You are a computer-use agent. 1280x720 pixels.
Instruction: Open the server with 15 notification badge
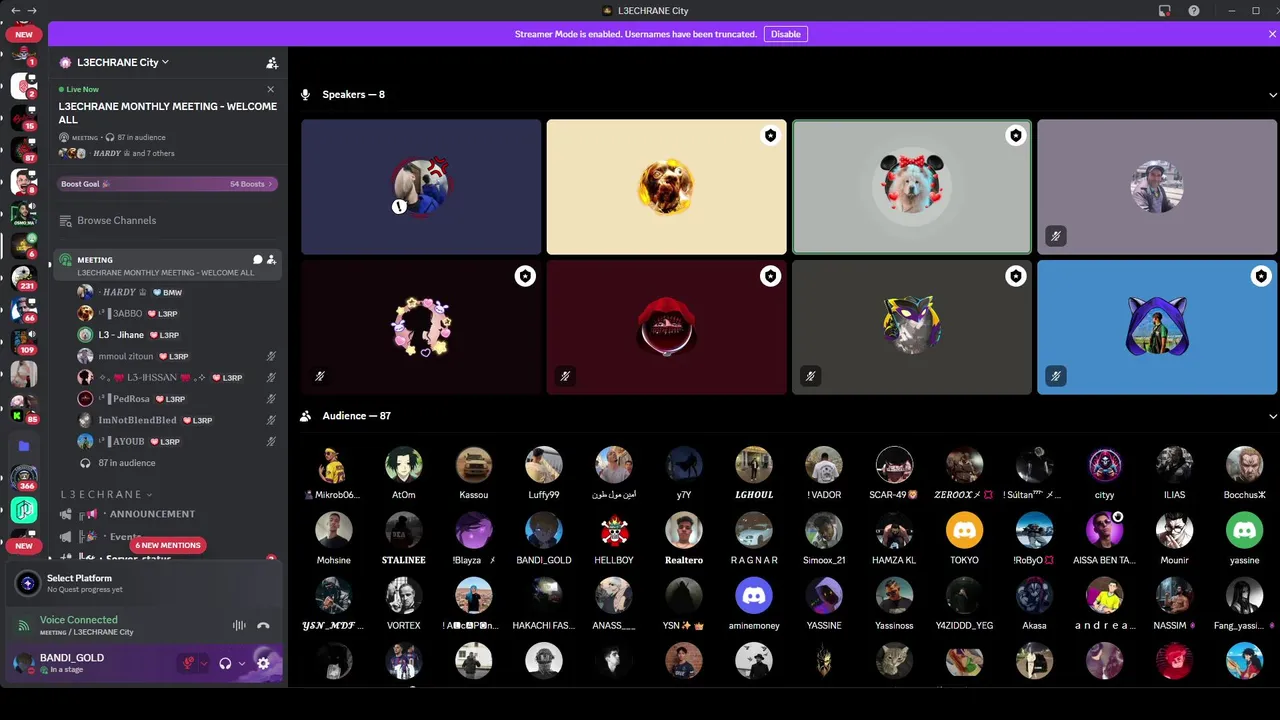(x=24, y=117)
